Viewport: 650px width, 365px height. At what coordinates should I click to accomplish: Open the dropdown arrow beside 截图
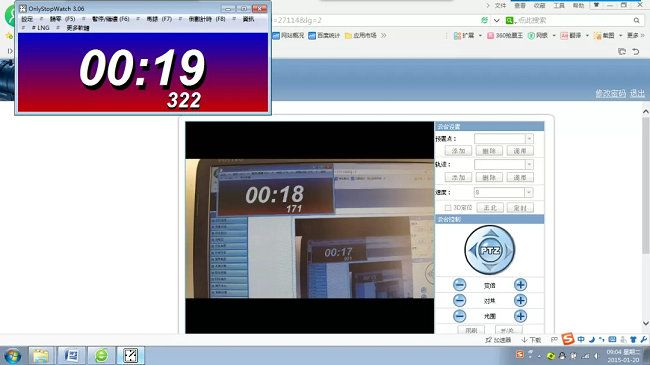pyautogui.click(x=621, y=36)
